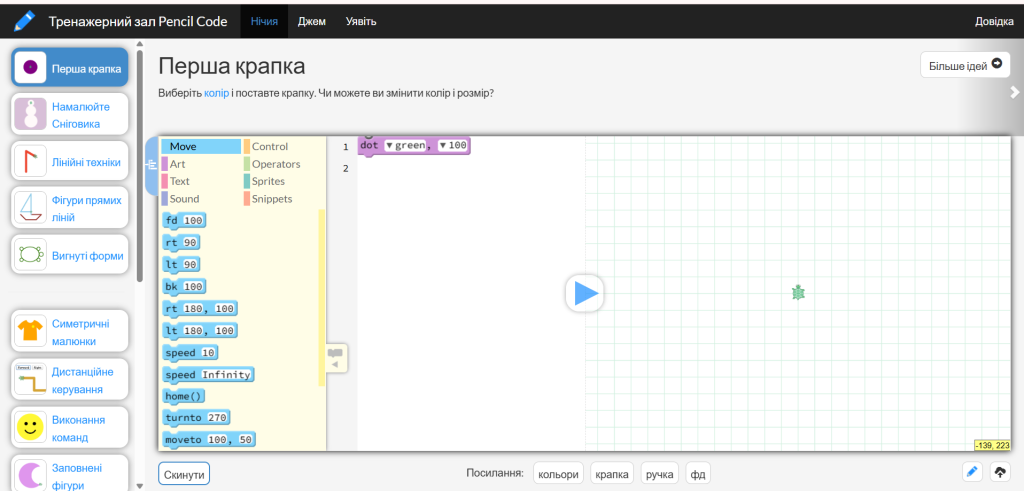Pick the fd 100 block
Screen dimensions: 1024x491
[185, 221]
